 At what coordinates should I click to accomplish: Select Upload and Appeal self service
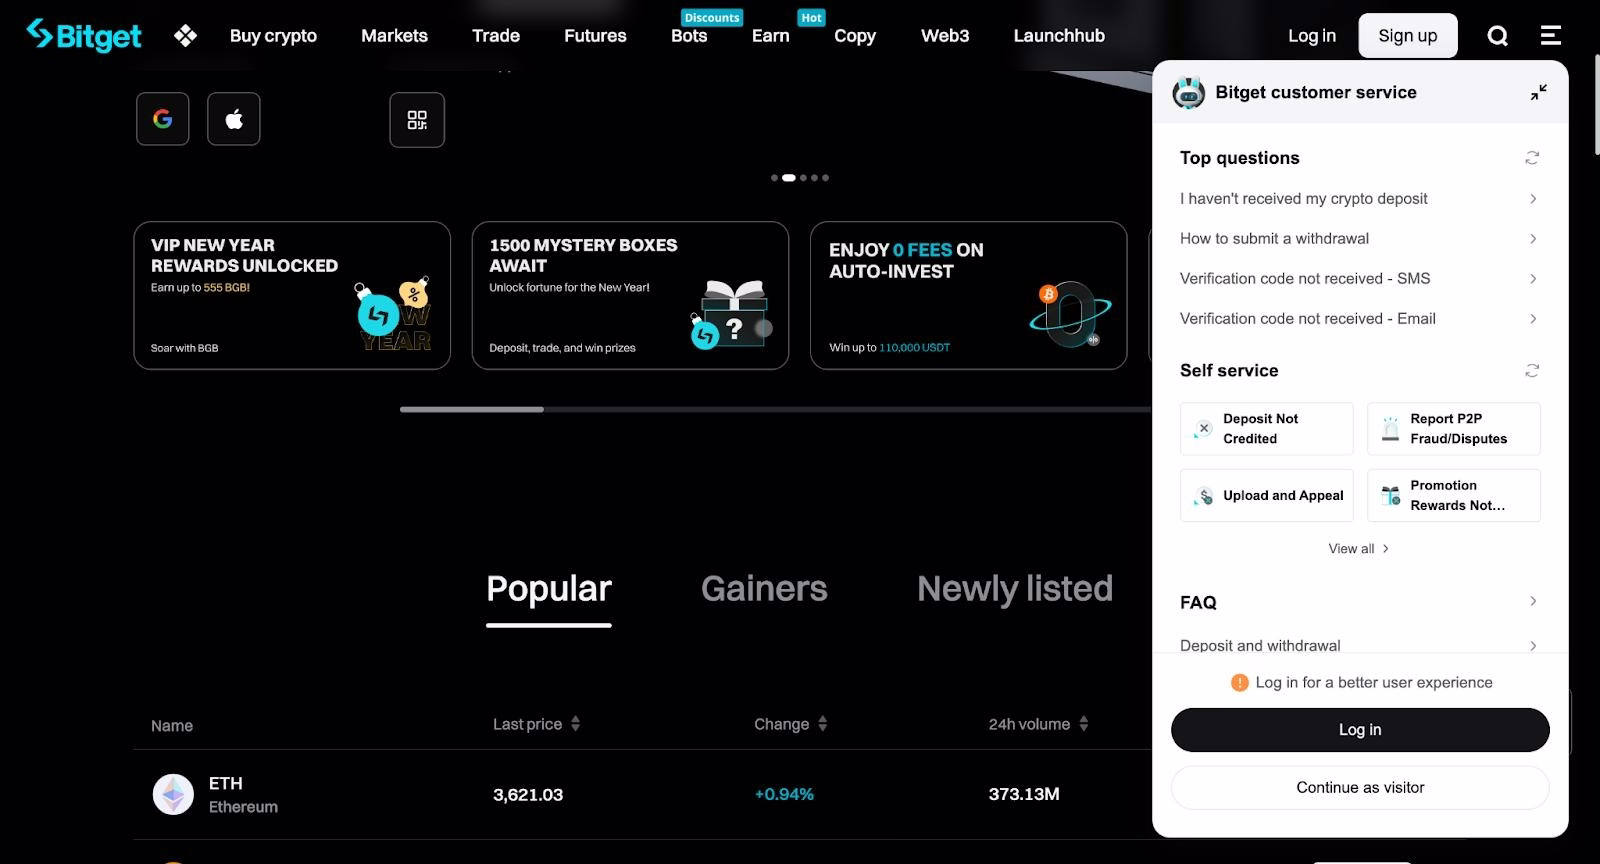click(1267, 496)
